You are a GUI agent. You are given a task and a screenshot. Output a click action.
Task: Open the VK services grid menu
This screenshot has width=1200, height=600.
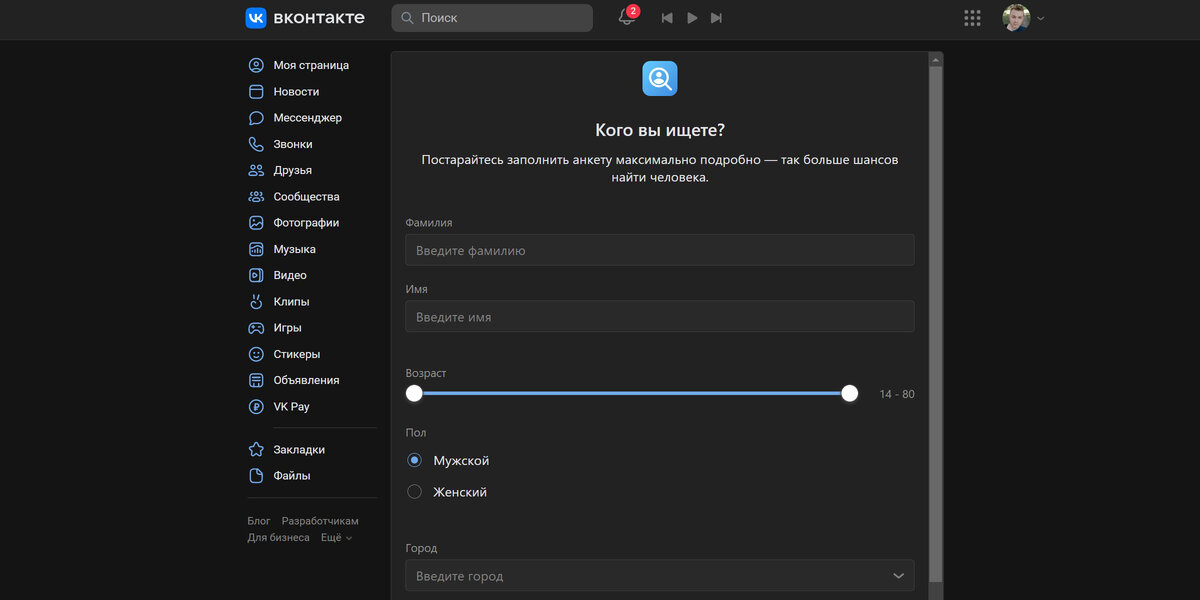tap(972, 18)
